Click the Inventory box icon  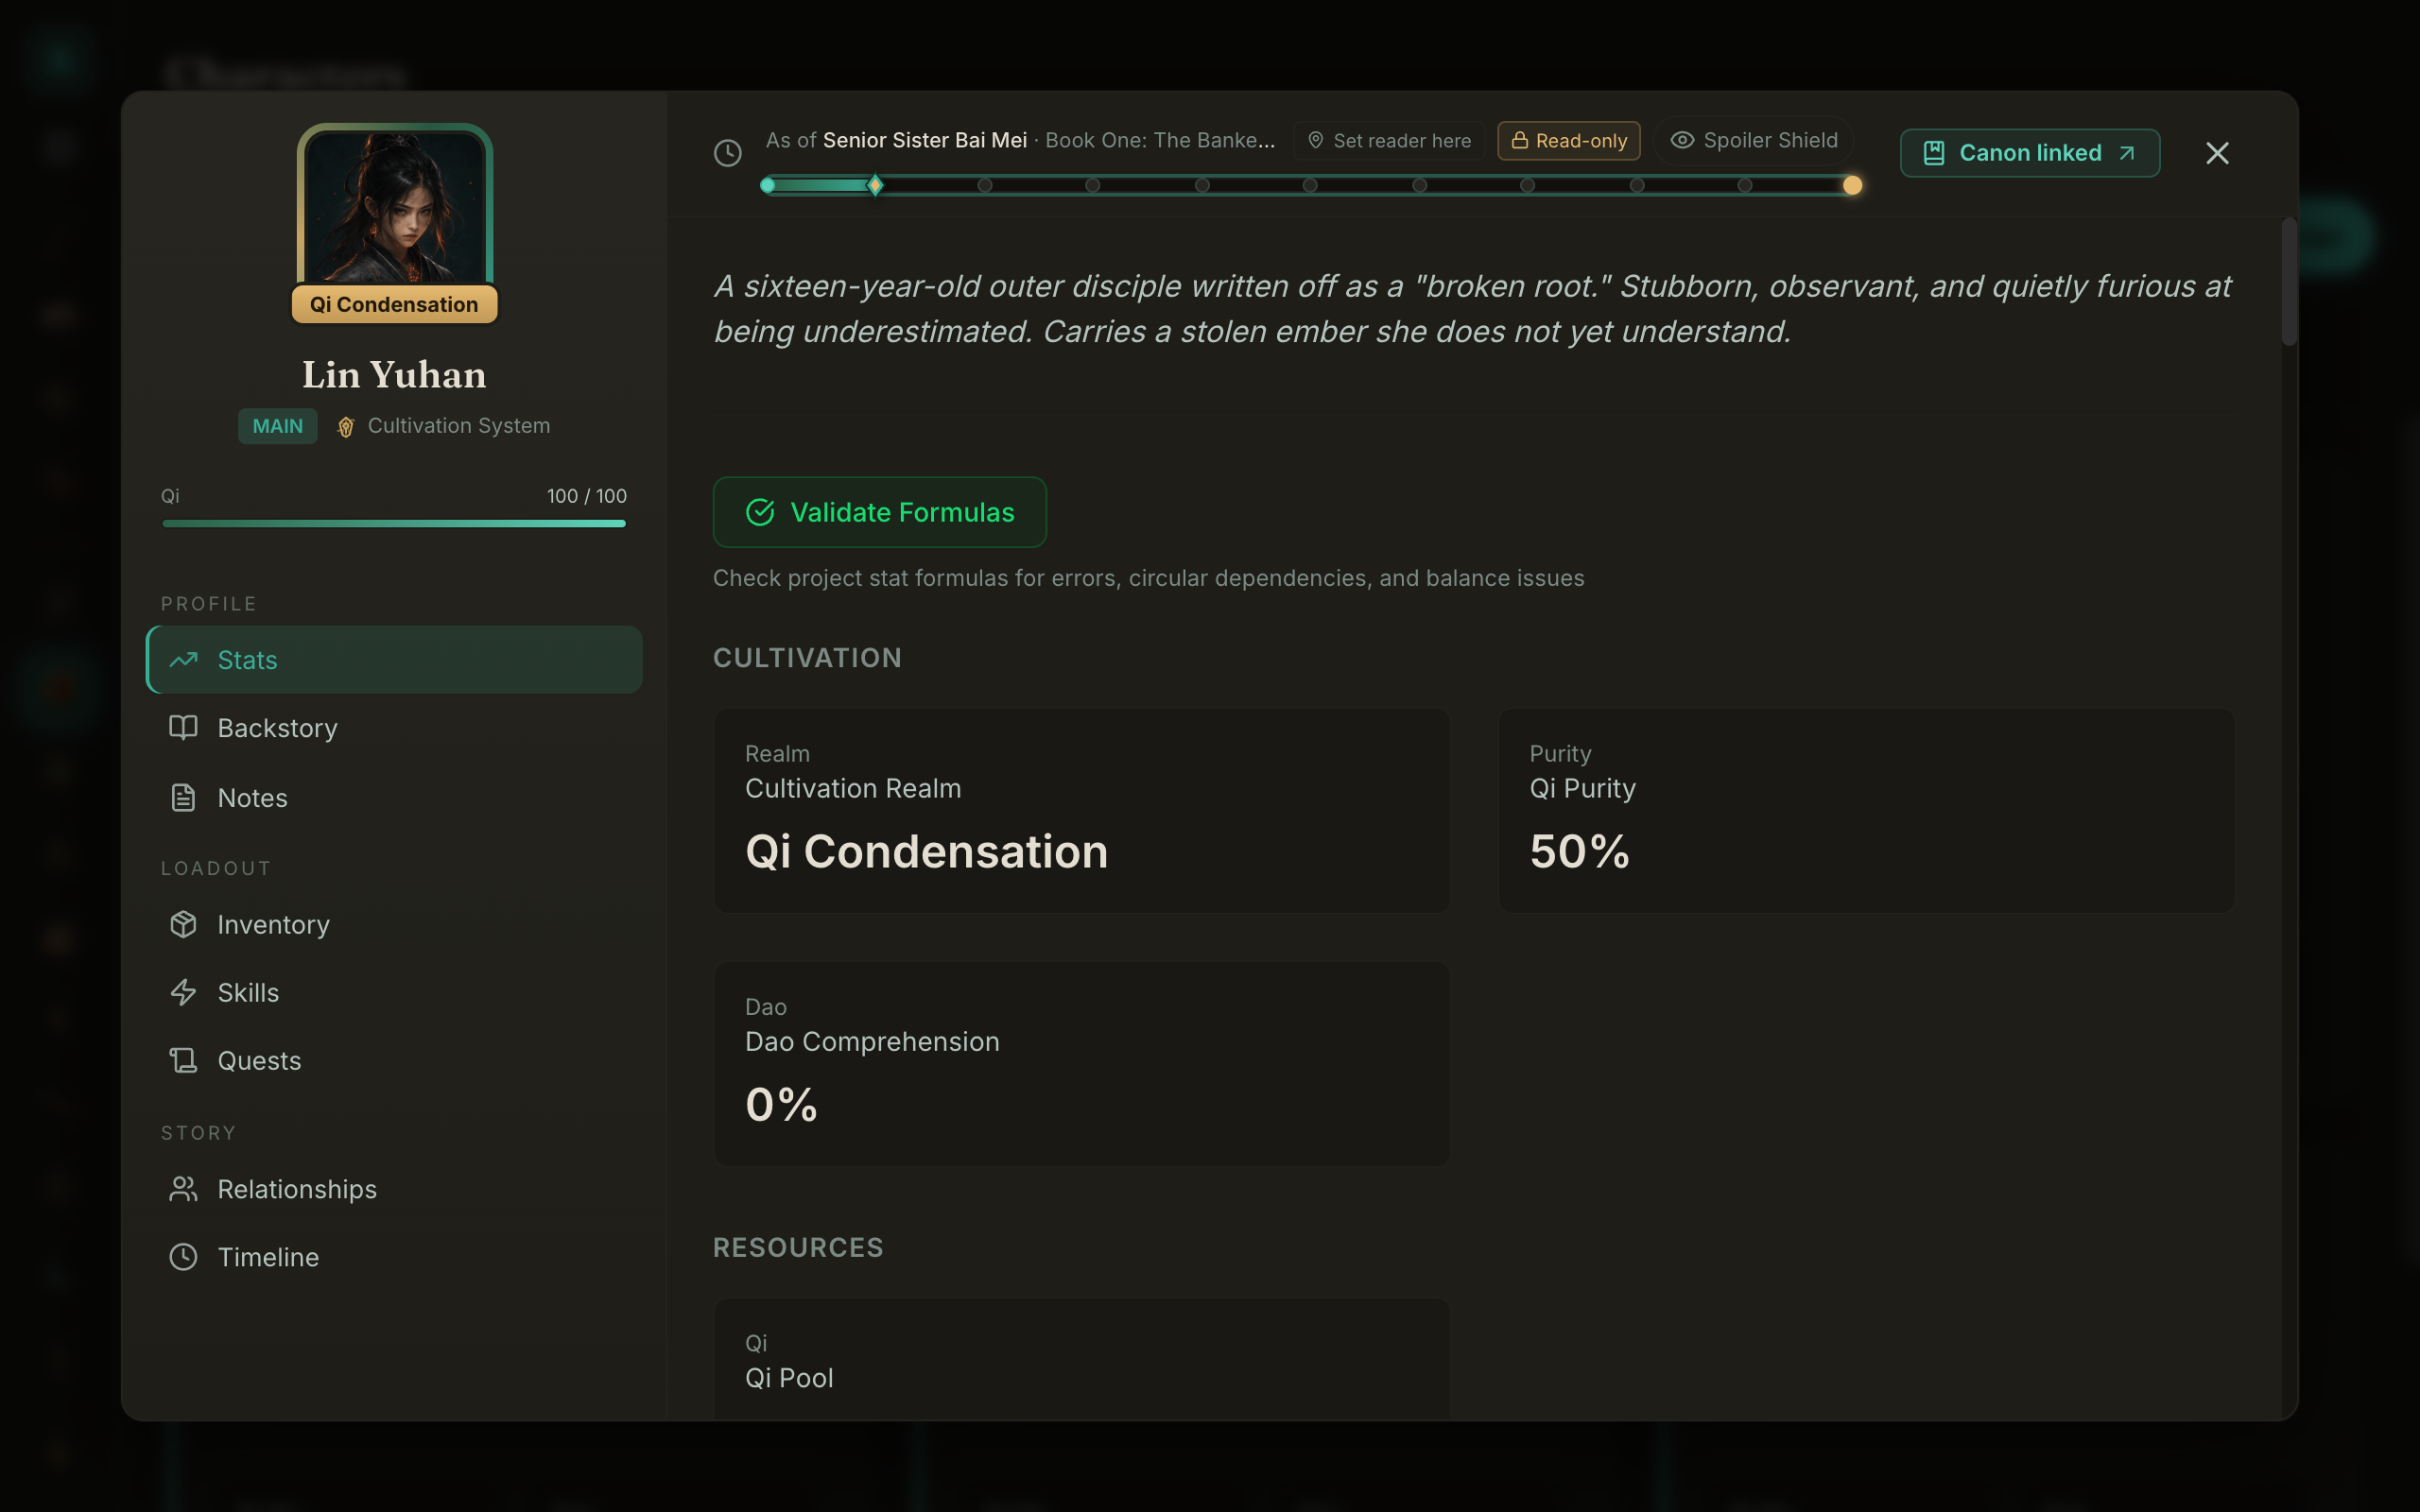(x=183, y=924)
